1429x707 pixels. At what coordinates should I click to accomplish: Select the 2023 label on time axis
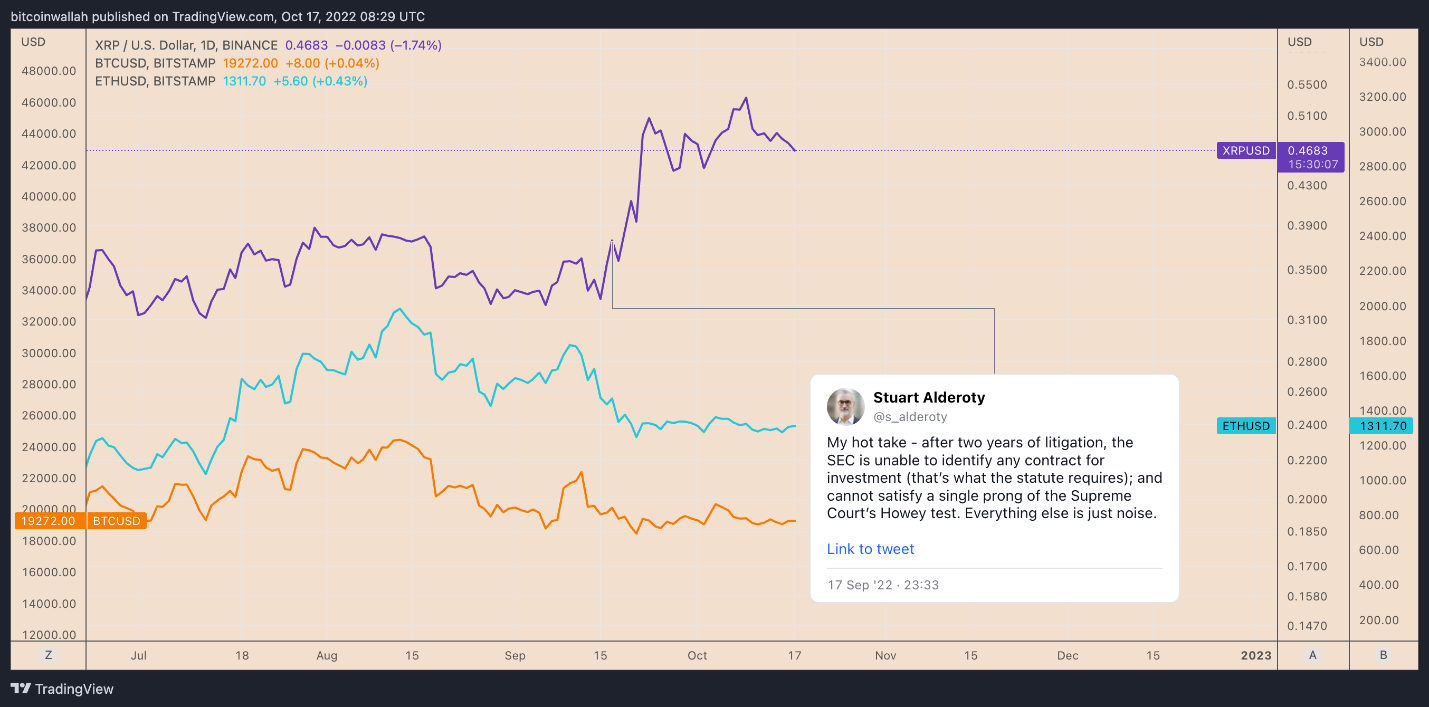tap(1255, 655)
